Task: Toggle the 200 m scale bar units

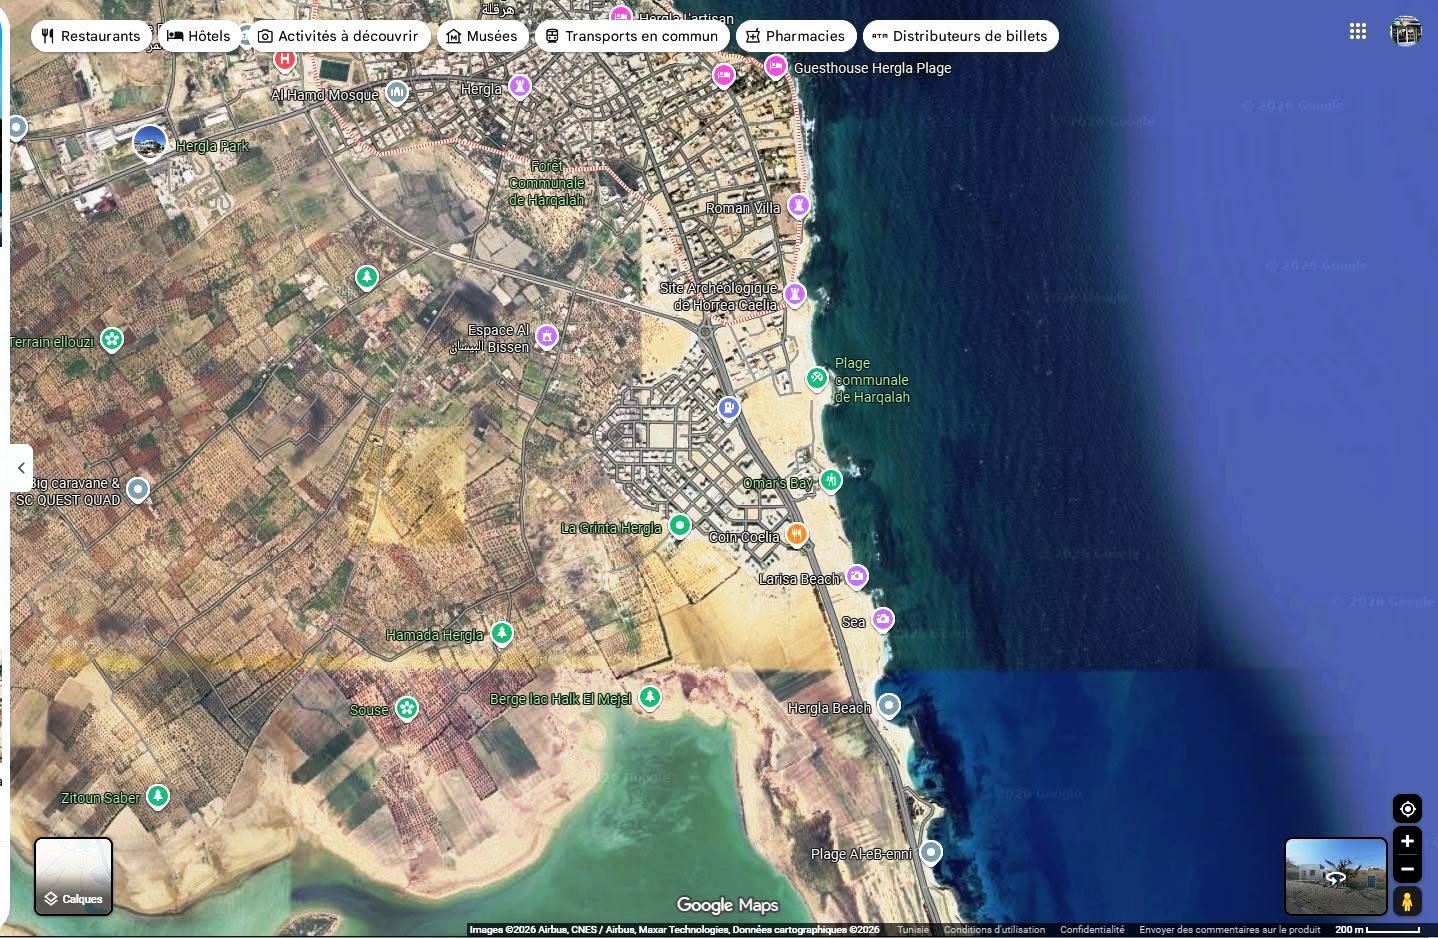Action: (x=1378, y=930)
